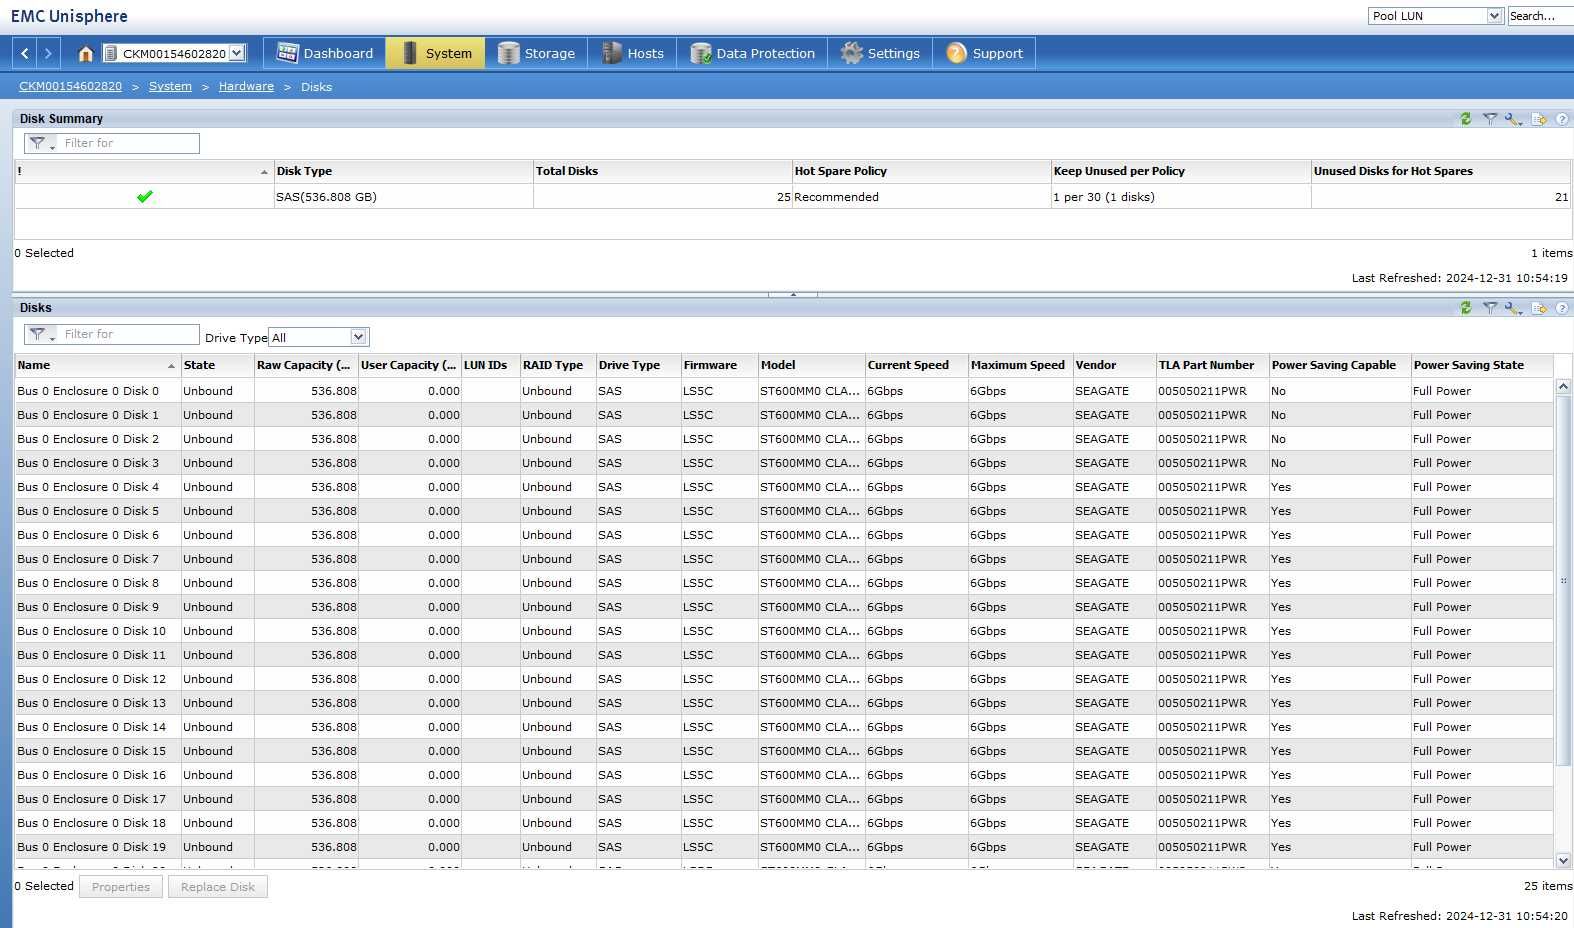Open the Dashboard tab
1574x928 pixels.
325,53
